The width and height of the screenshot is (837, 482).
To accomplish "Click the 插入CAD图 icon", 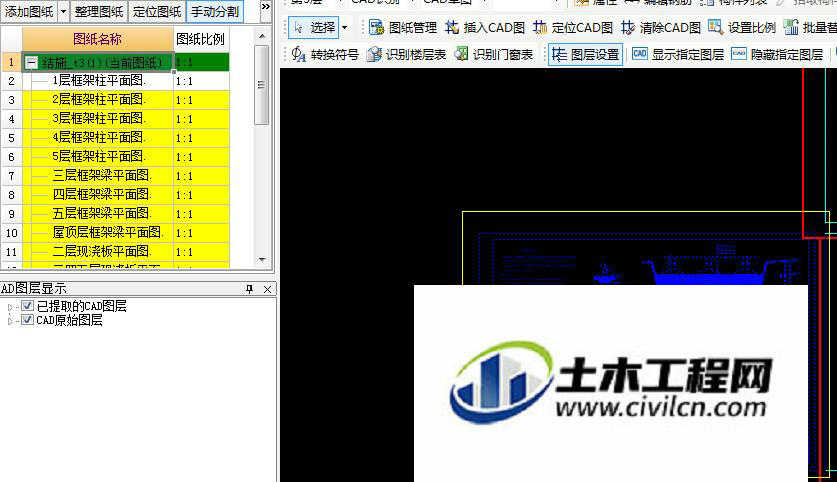I will pos(452,27).
